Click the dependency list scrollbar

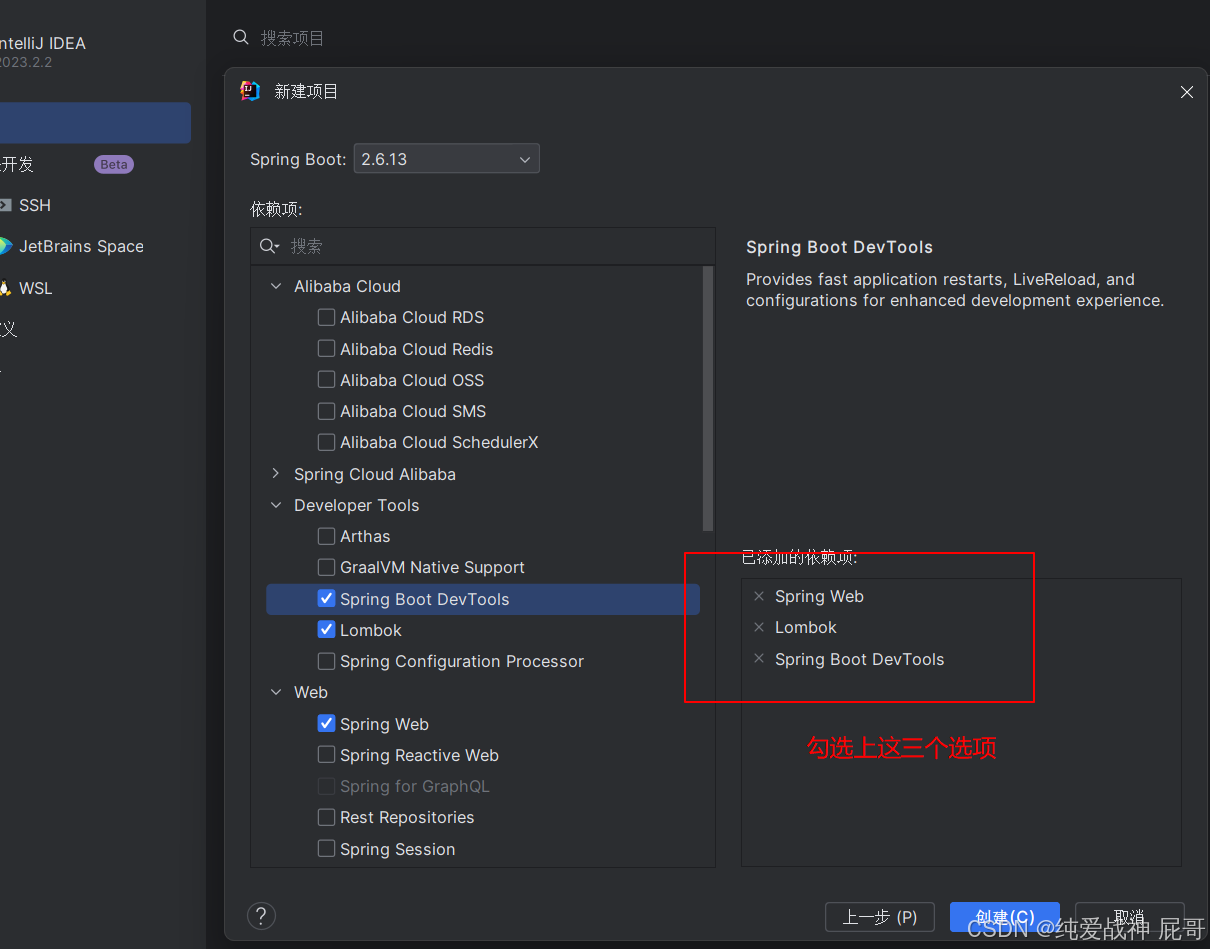pyautogui.click(x=708, y=398)
